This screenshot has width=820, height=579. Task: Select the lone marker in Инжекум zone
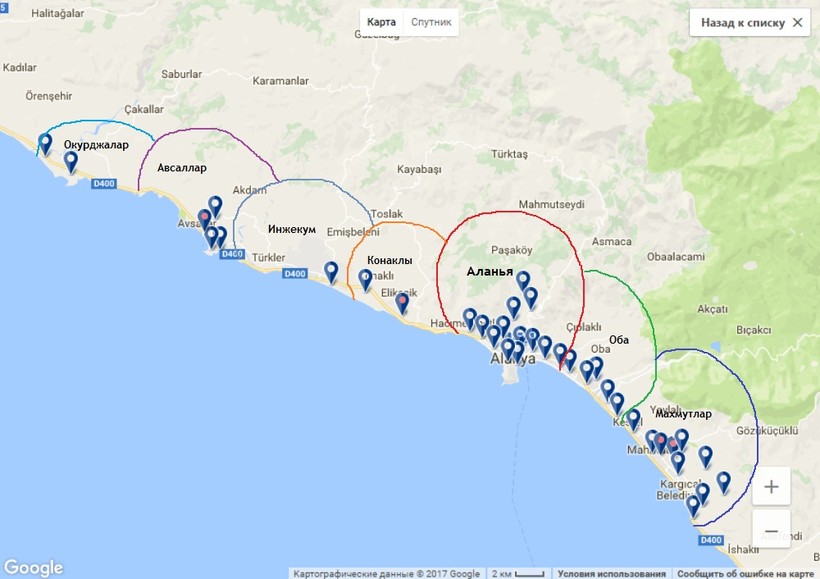(x=331, y=271)
